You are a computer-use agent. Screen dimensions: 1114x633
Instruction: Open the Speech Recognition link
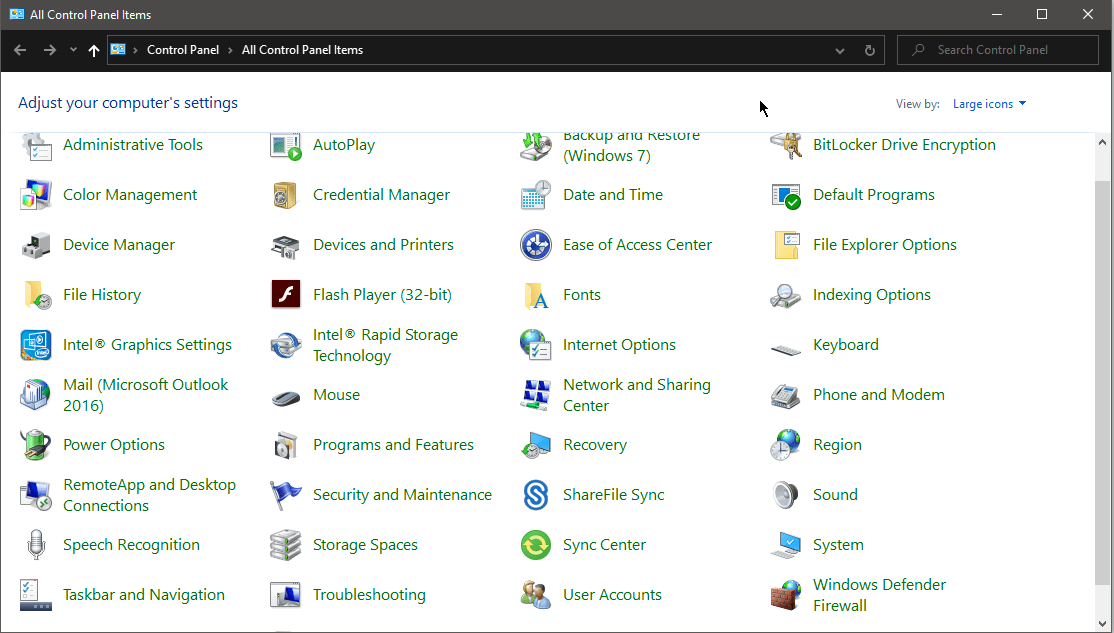point(131,545)
